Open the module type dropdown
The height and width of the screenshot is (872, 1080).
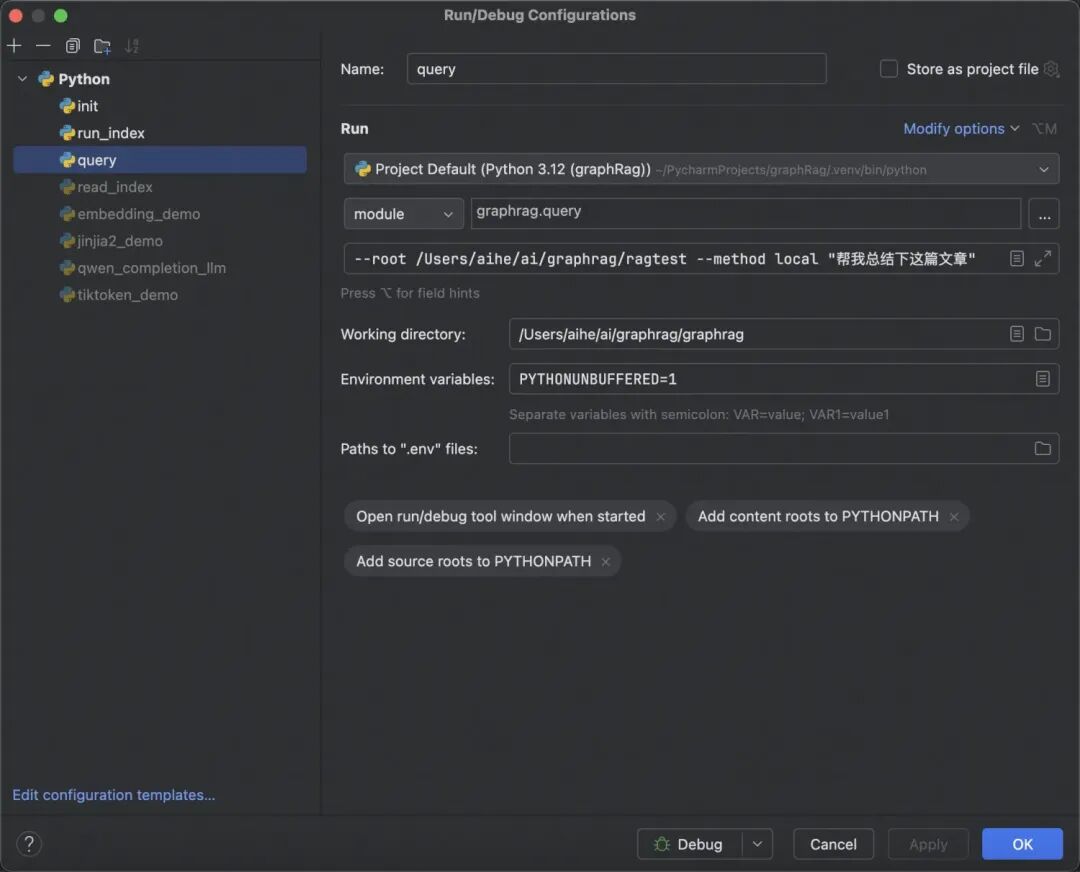(403, 214)
